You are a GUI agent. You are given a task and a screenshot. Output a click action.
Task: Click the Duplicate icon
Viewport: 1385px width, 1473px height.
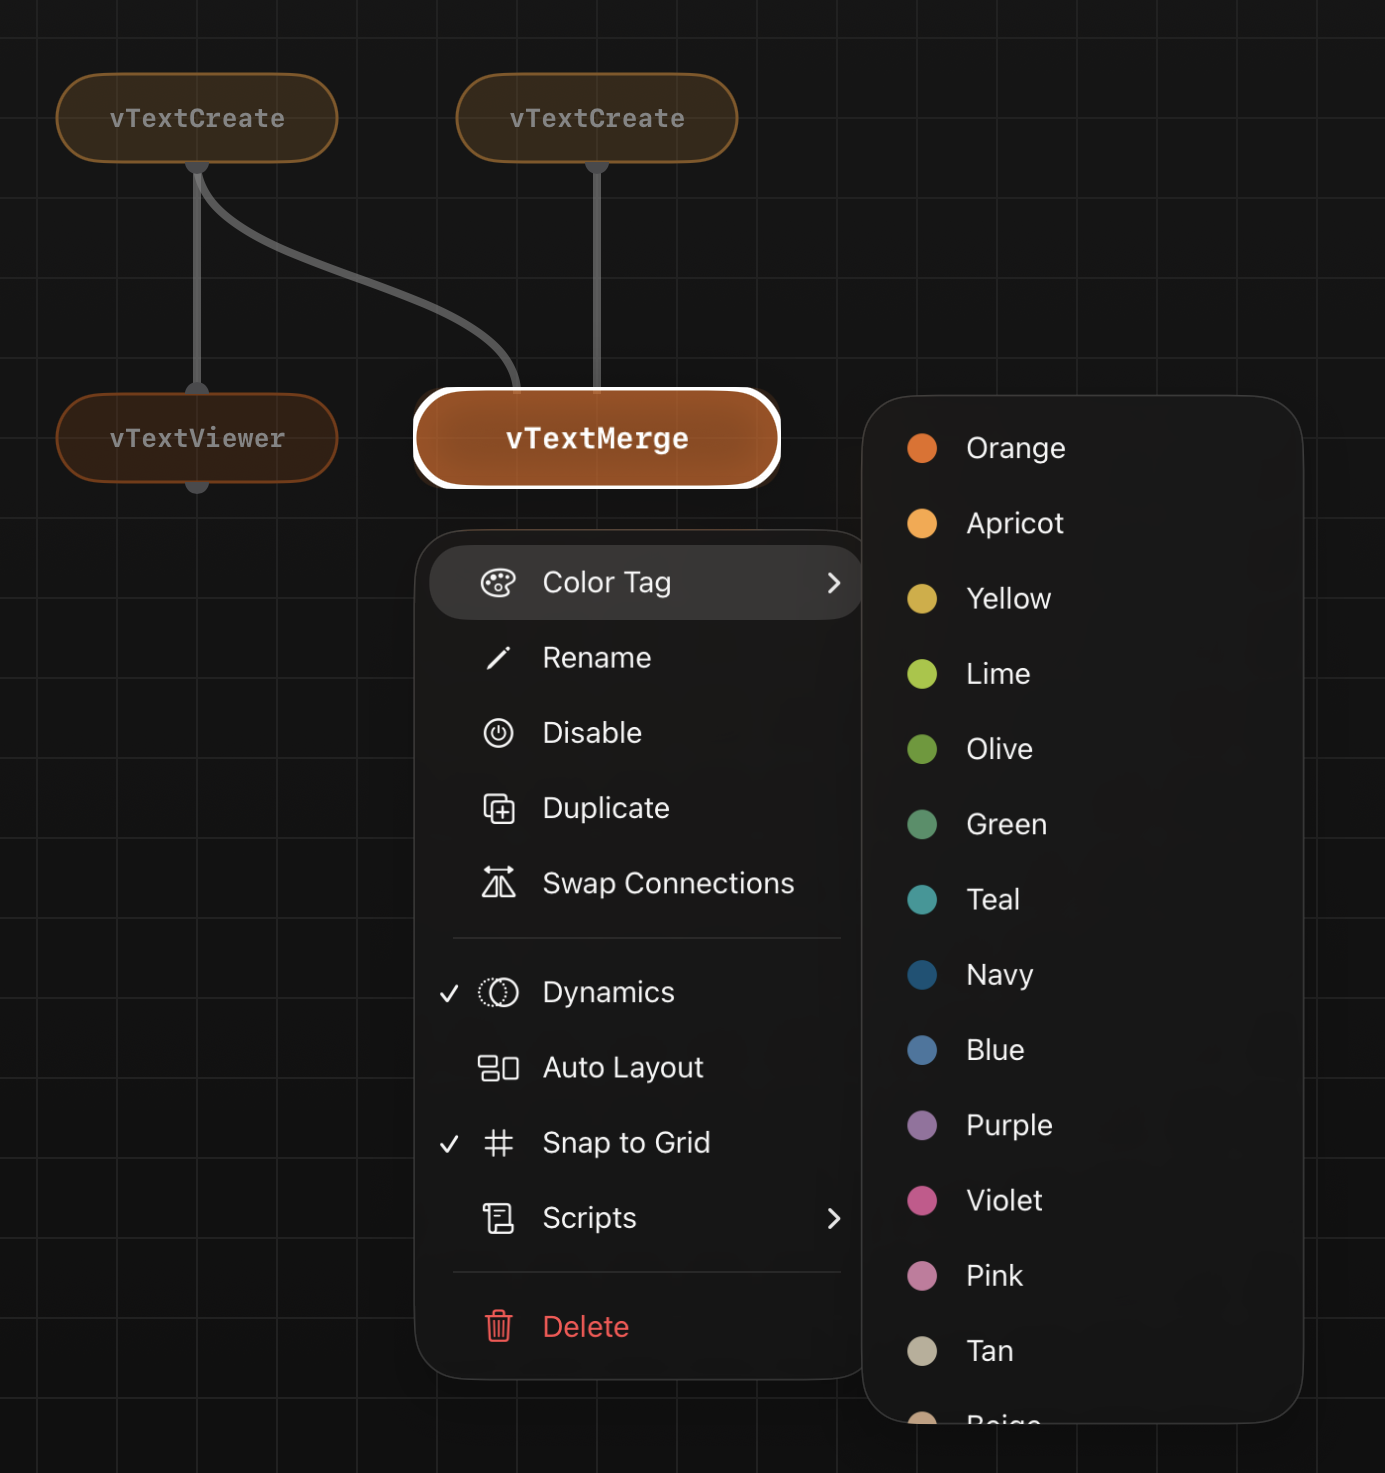[x=498, y=808]
